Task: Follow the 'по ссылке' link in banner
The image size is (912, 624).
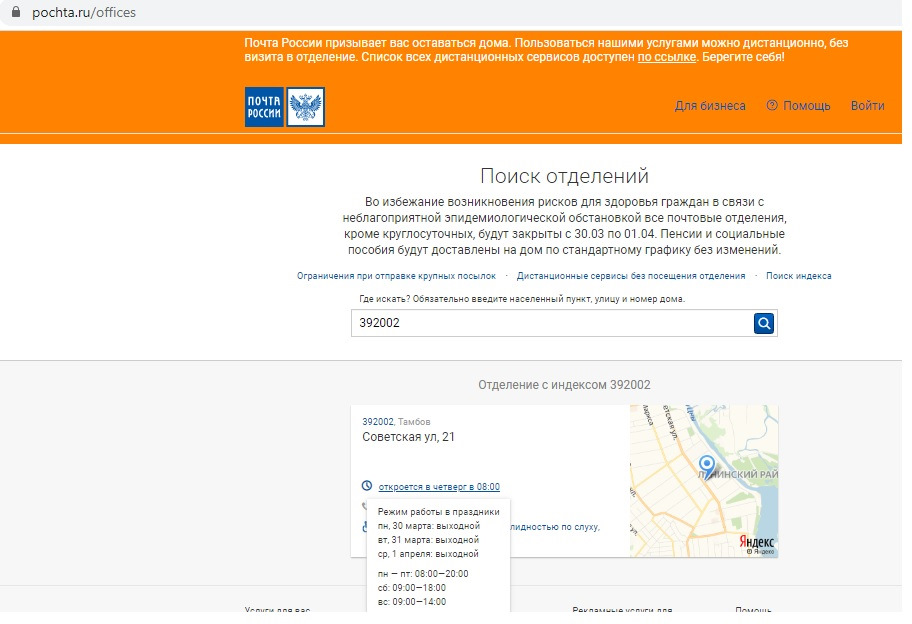Action: coord(667,57)
